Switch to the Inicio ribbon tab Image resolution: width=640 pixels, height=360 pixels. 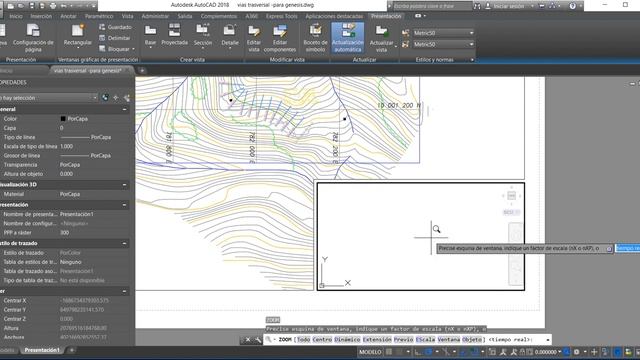(x=16, y=16)
